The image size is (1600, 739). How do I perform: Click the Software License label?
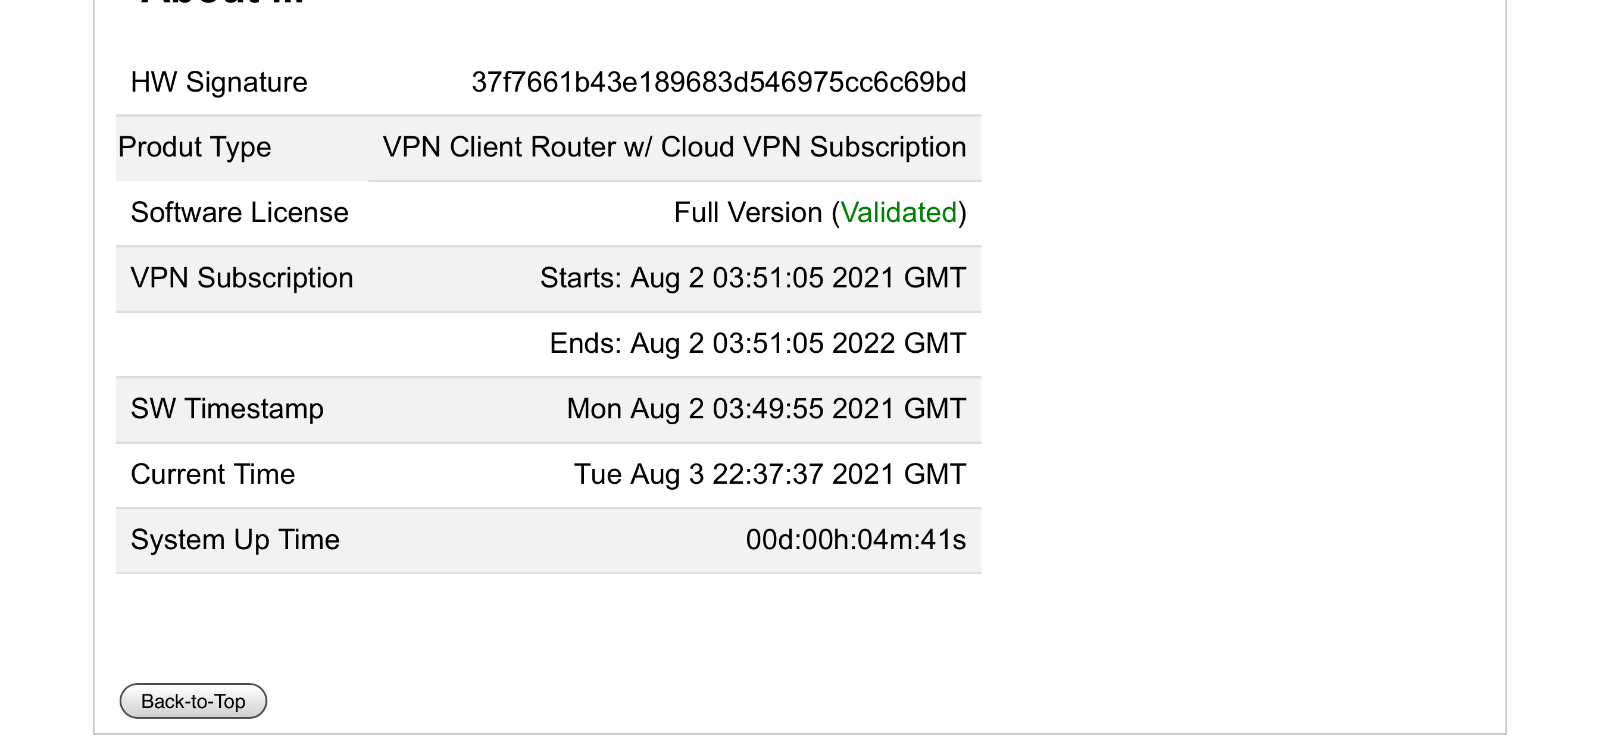[239, 212]
